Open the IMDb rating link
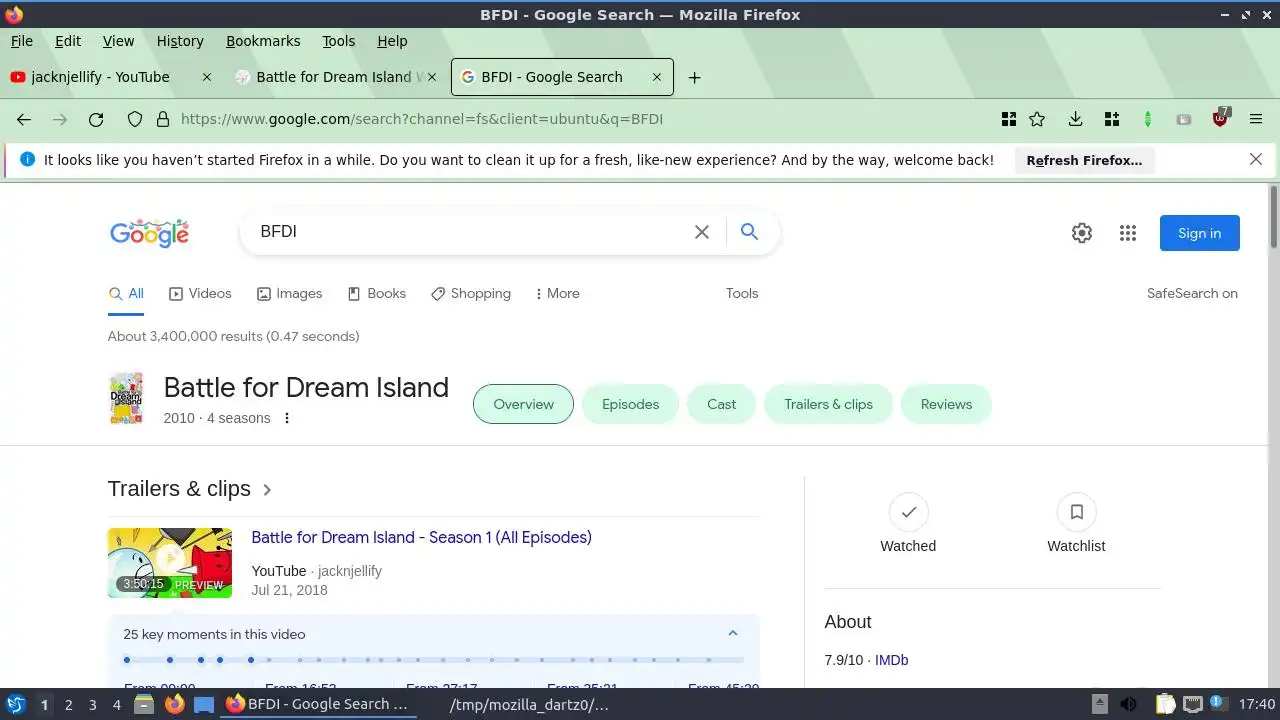This screenshot has width=1280, height=720. 891,660
